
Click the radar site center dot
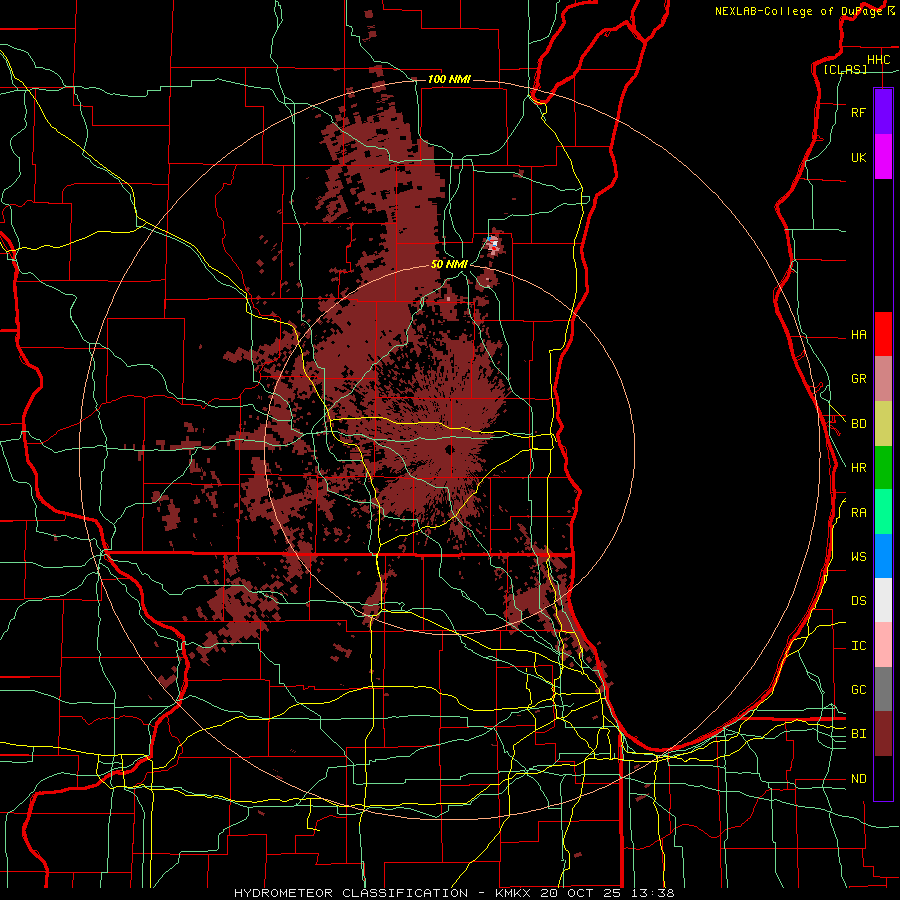point(449,449)
